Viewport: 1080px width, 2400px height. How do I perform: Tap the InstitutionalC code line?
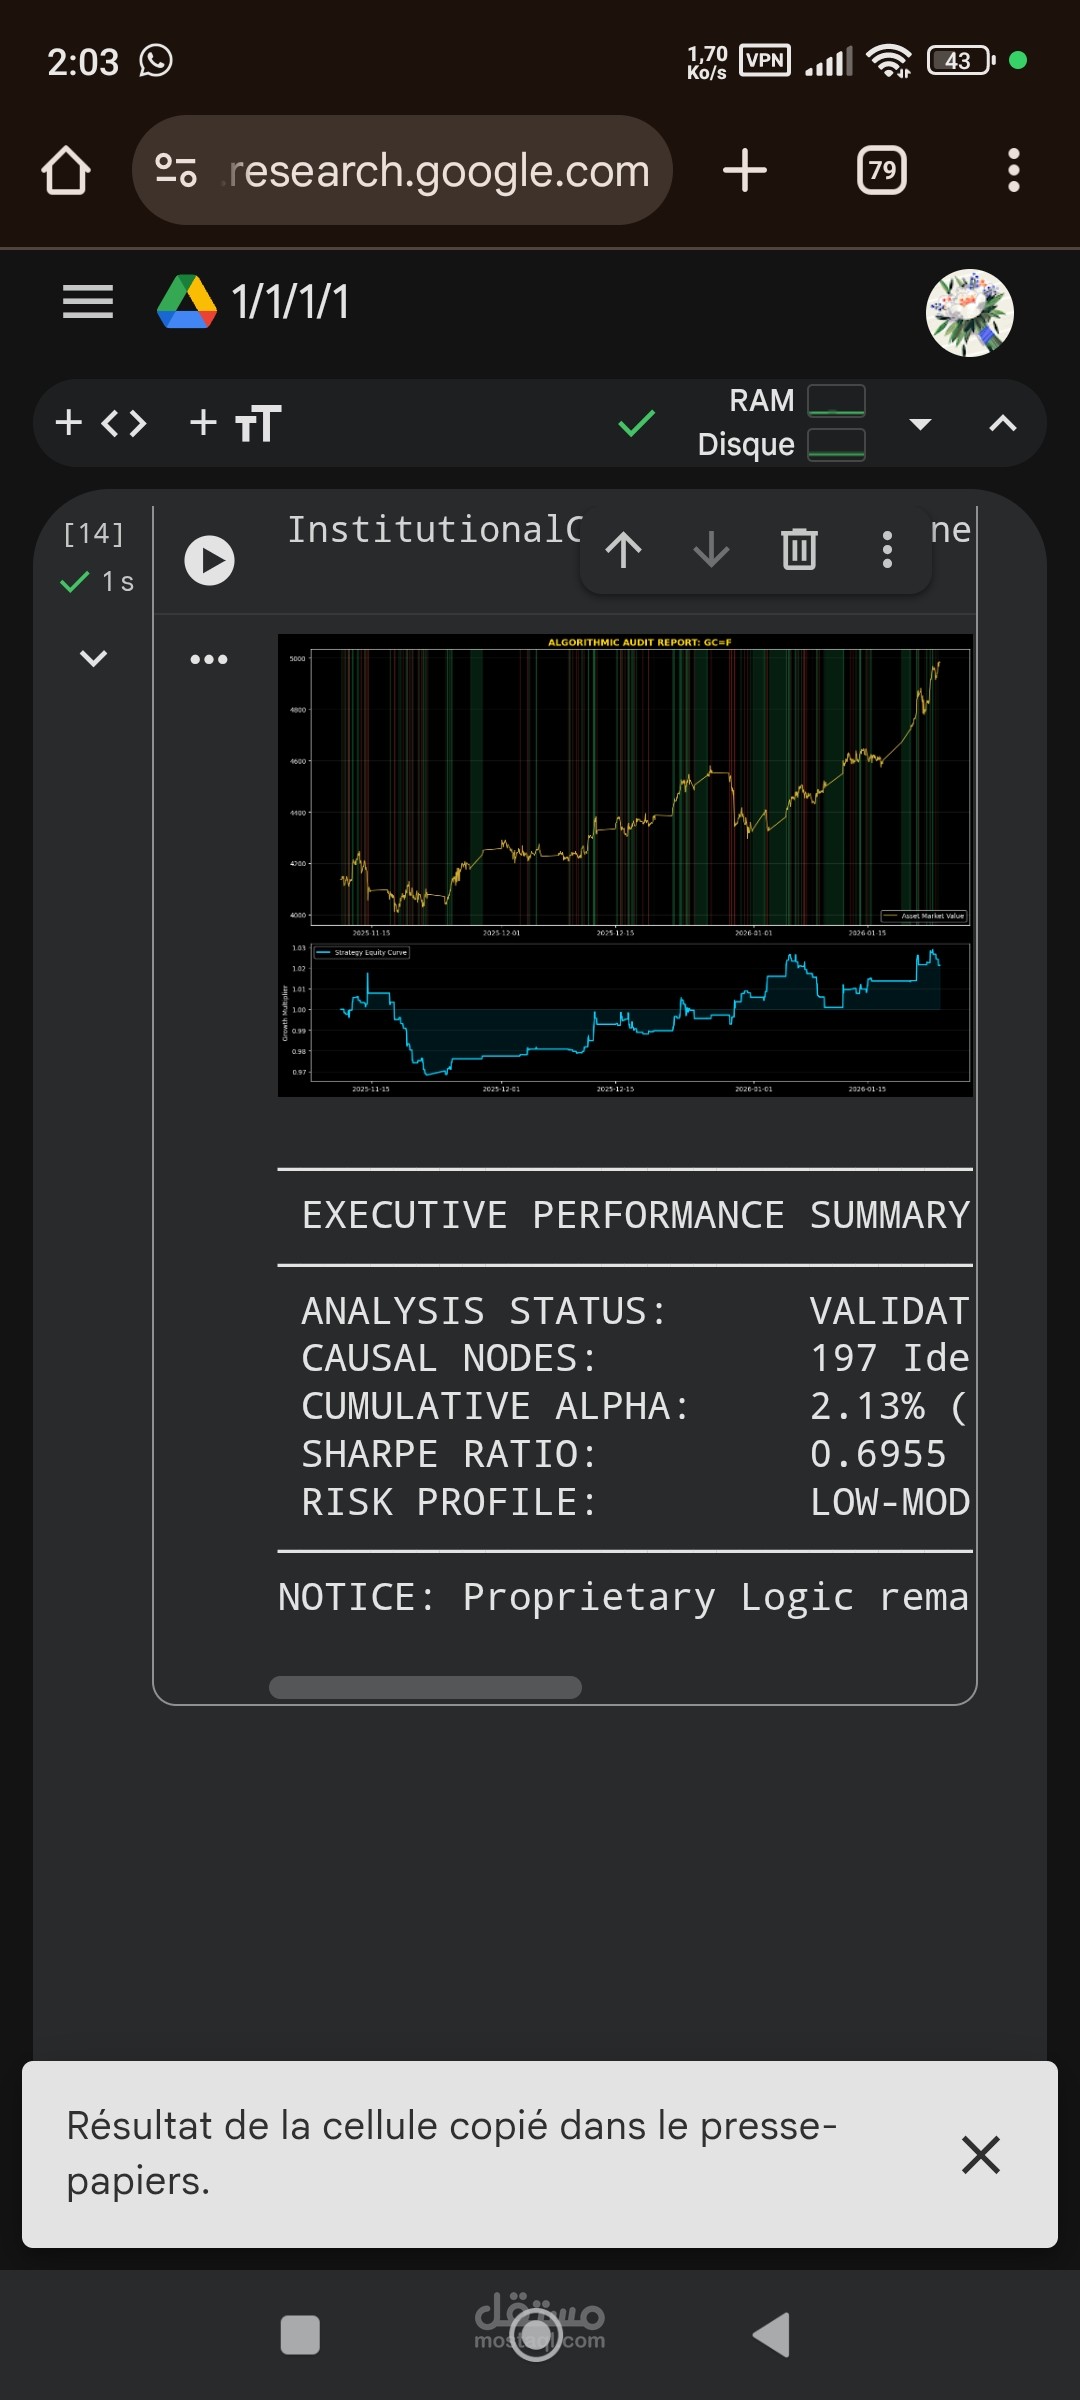434,529
